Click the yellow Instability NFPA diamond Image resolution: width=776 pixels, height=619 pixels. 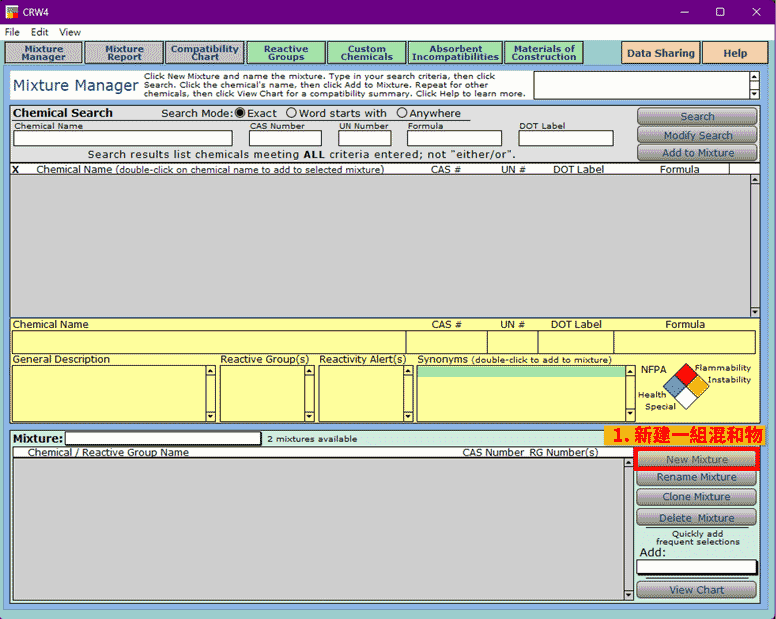(696, 386)
